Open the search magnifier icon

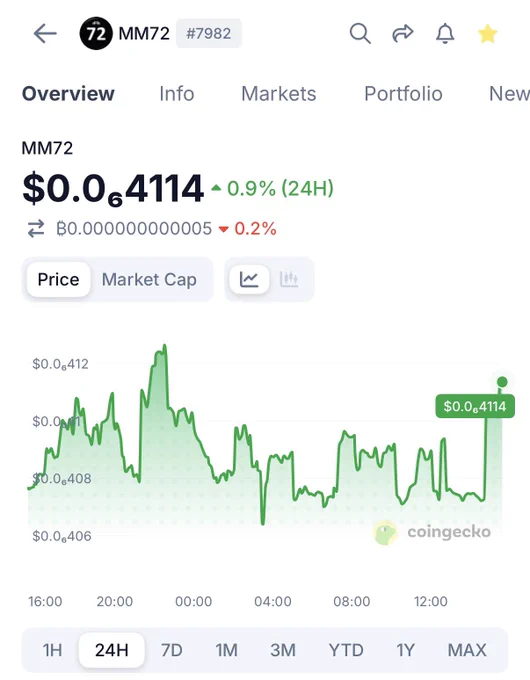[x=360, y=33]
